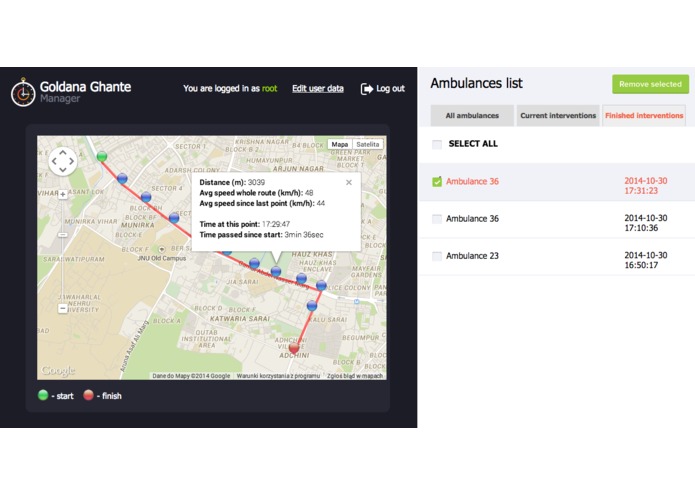Screen dimensions: 695x494
Task: Click the green start marker on map
Action: point(102,156)
